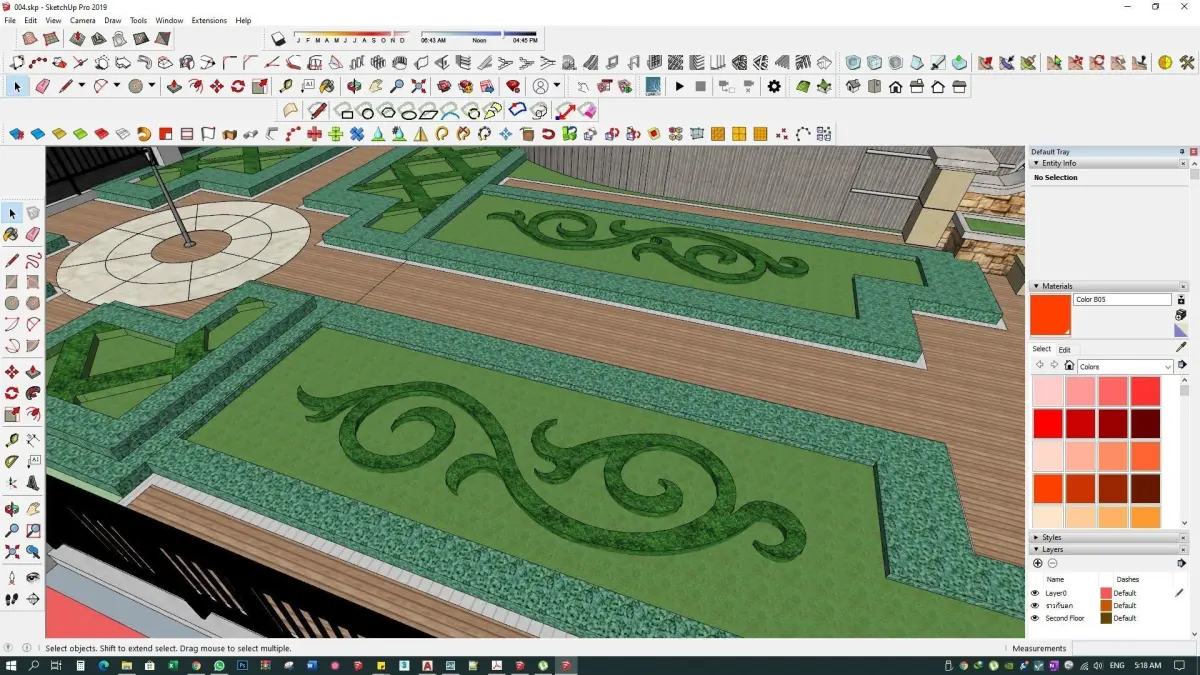The image size is (1200, 675).
Task: Click the Iso standard view icon
Action: (x=854, y=87)
